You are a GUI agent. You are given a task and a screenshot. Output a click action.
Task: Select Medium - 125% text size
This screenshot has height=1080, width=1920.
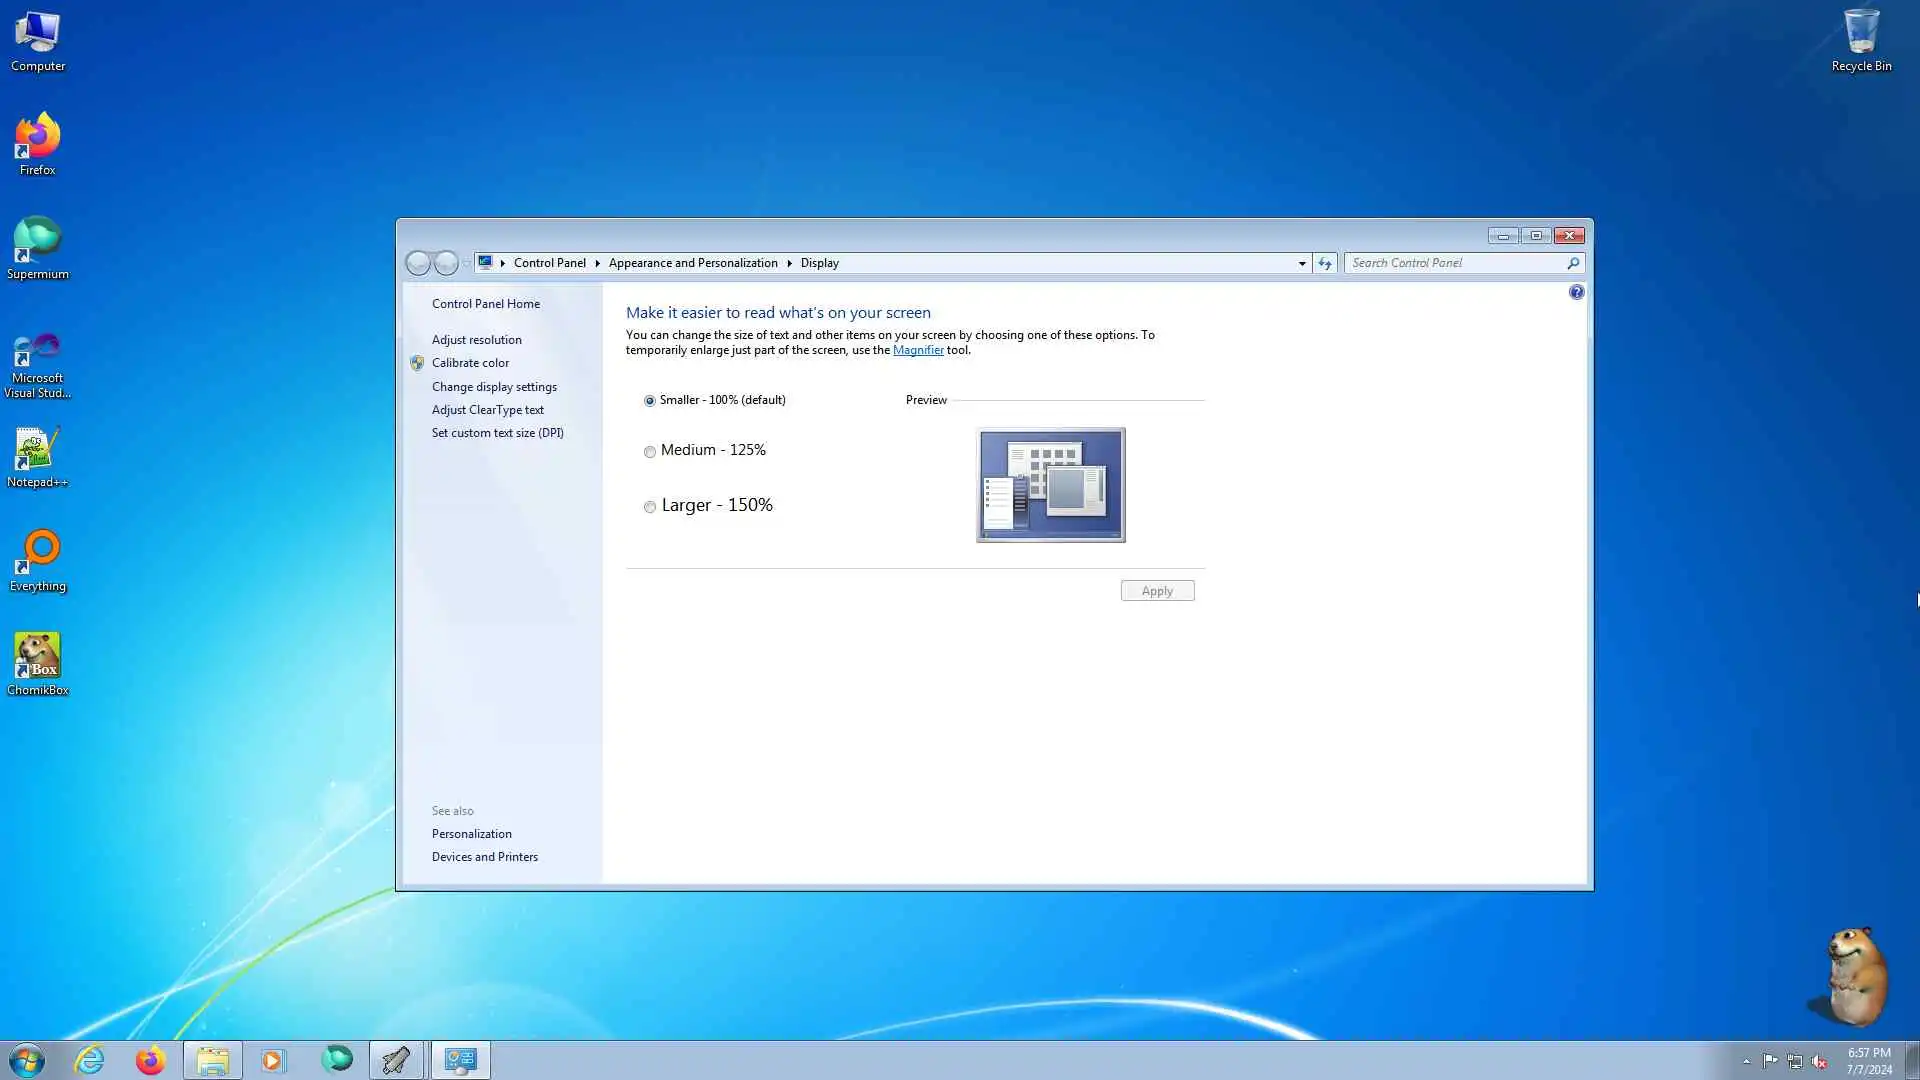[650, 452]
